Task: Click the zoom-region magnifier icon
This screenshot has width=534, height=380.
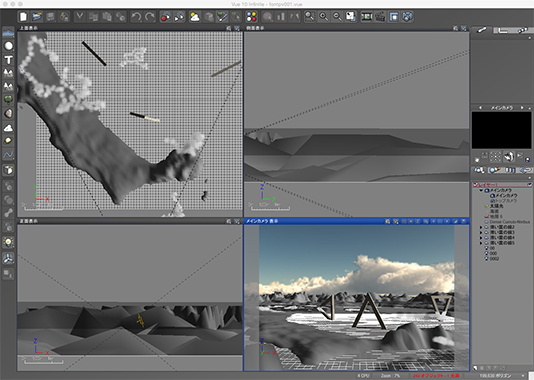Action: click(x=310, y=16)
